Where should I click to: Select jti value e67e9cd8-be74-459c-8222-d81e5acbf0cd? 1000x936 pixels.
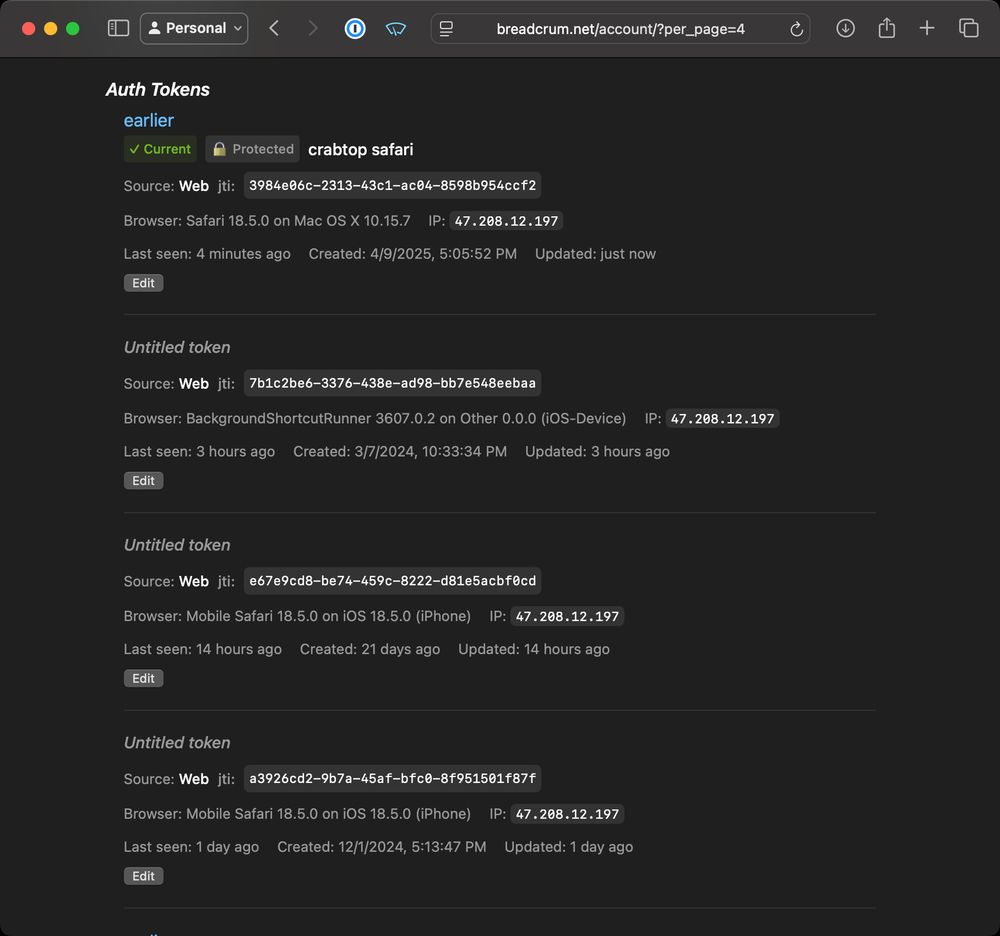392,581
